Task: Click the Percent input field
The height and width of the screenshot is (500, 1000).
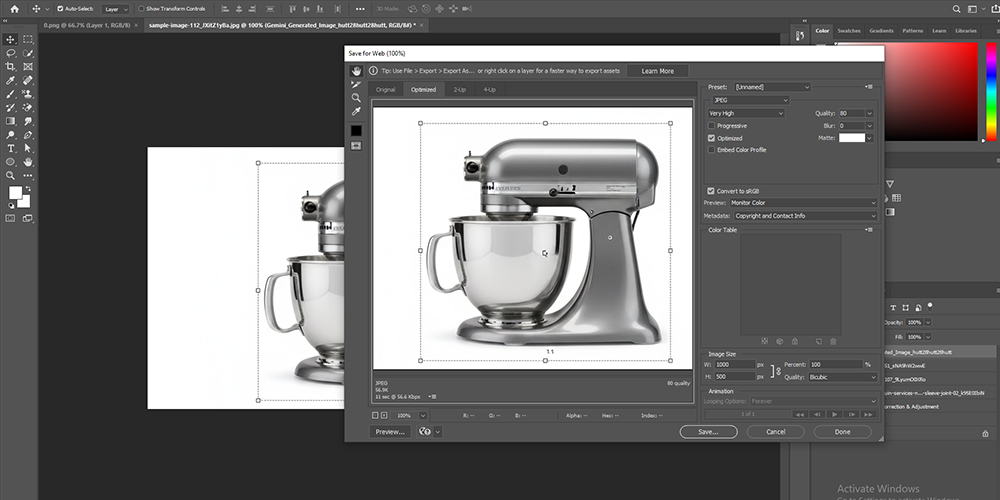Action: coord(835,364)
